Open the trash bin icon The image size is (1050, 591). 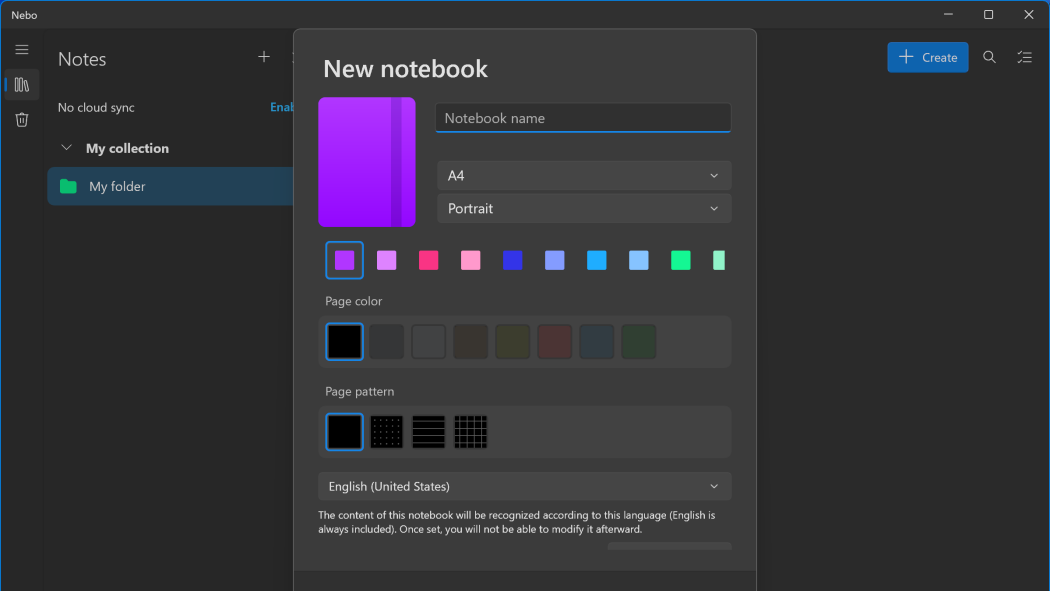pyautogui.click(x=22, y=120)
